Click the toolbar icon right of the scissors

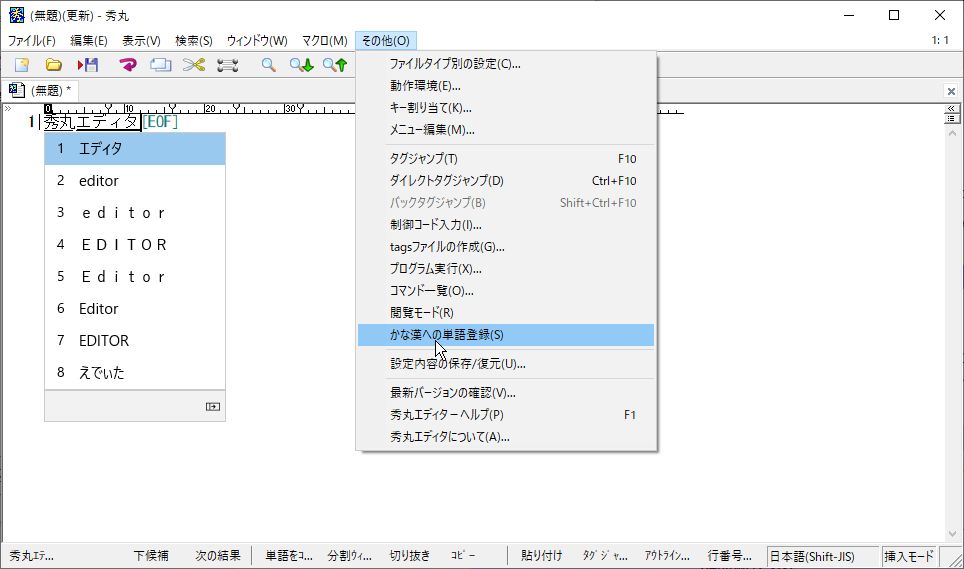227,65
